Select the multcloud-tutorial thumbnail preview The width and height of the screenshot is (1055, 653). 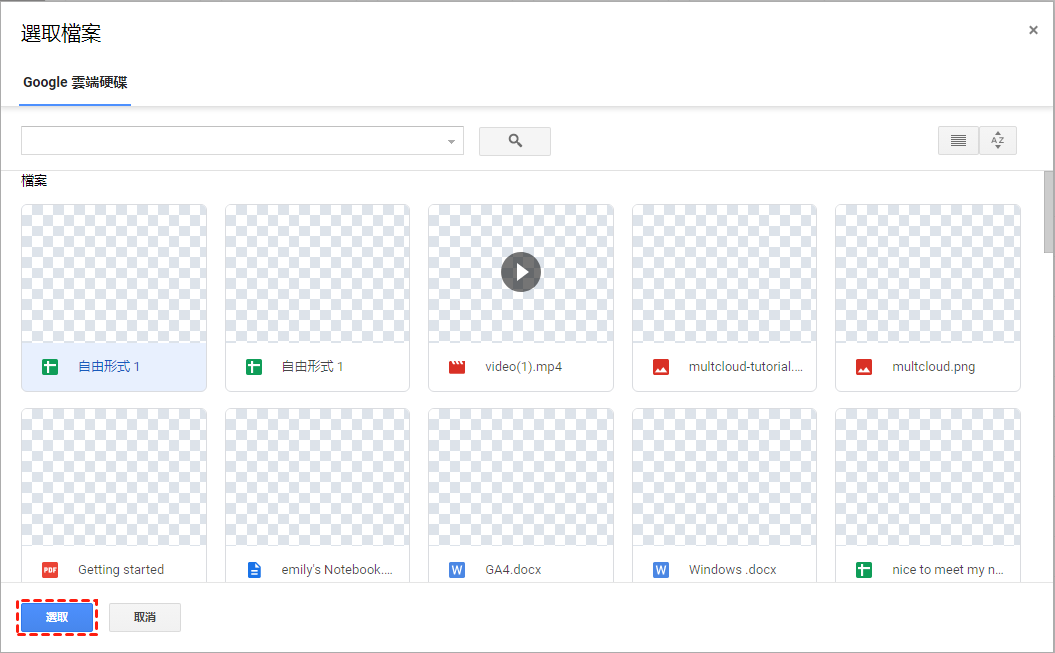pos(724,274)
